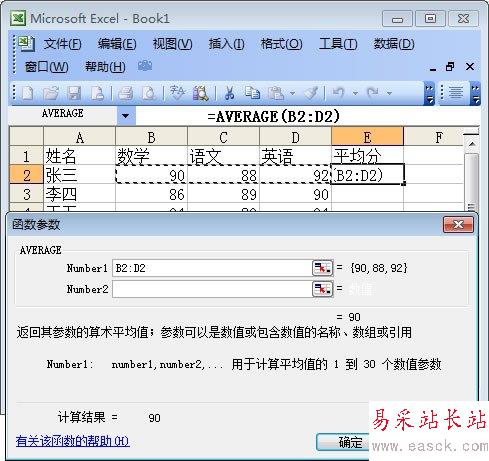Click the Excel workbook icon beside File menu

coord(26,44)
